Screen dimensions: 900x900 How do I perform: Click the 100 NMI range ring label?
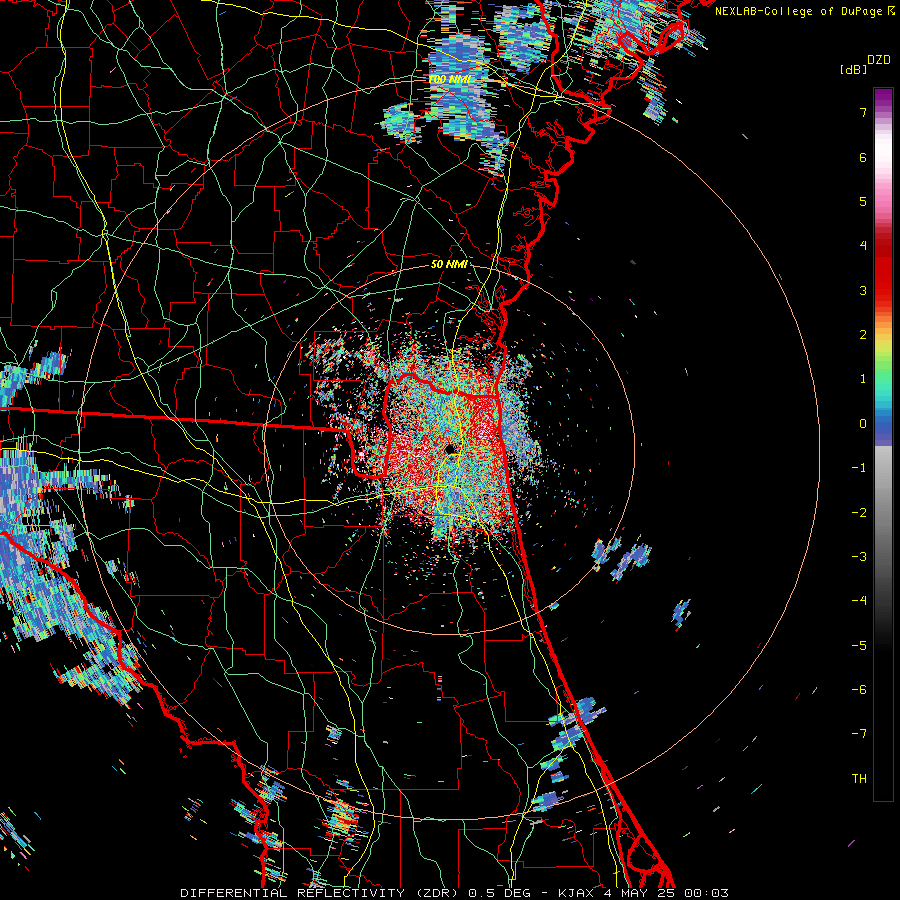point(449,79)
